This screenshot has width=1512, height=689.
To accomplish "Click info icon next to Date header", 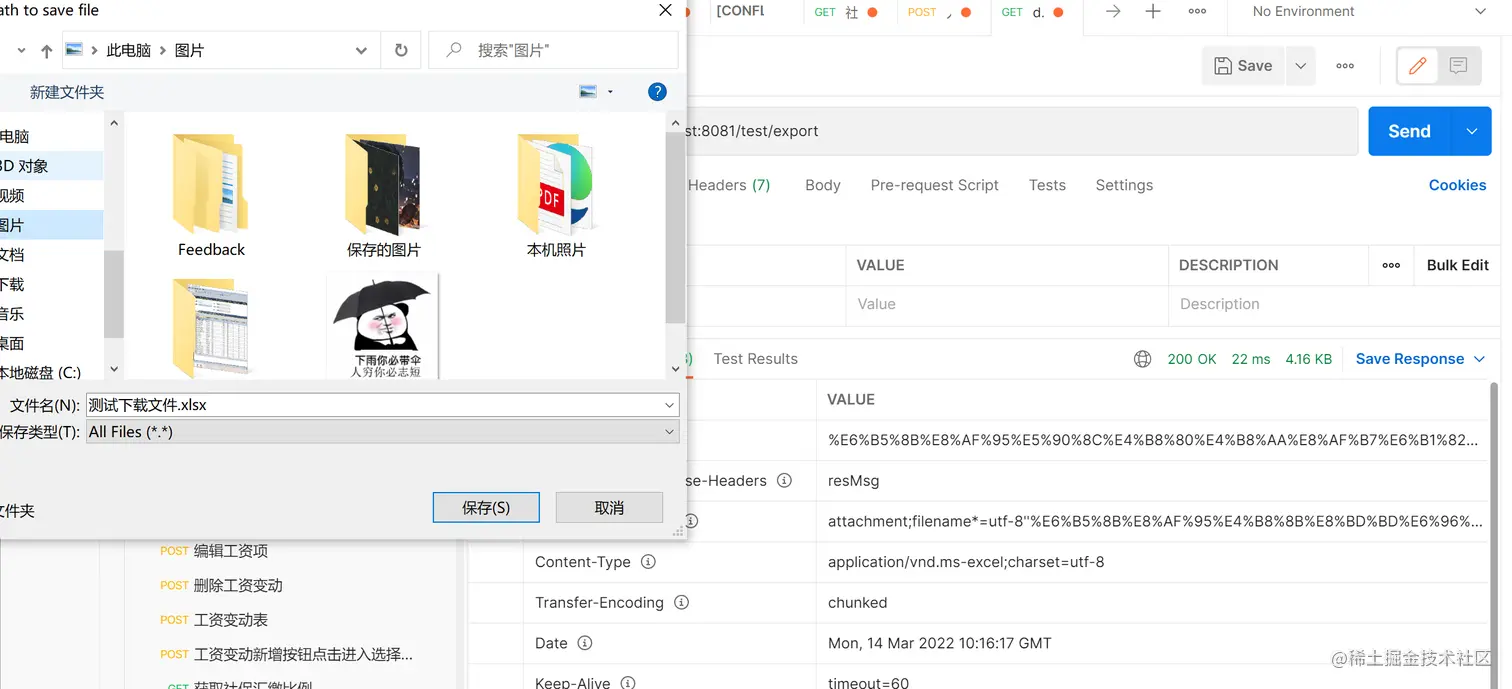I will 585,643.
